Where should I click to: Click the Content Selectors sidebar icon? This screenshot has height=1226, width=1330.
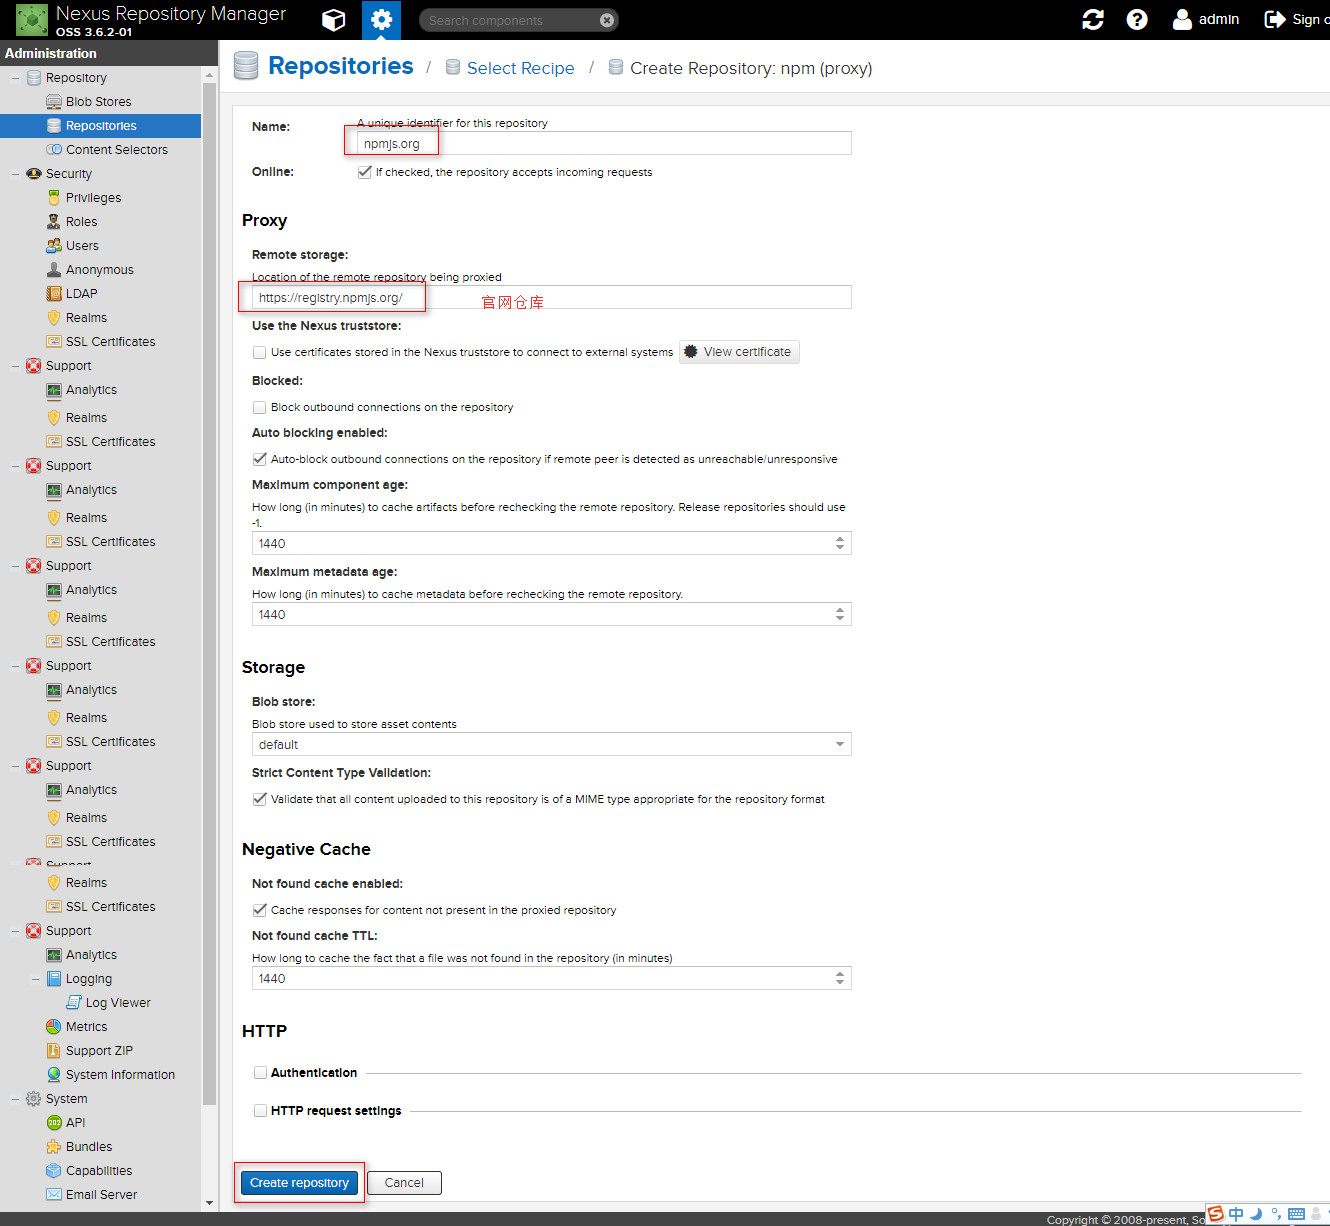[x=54, y=150]
